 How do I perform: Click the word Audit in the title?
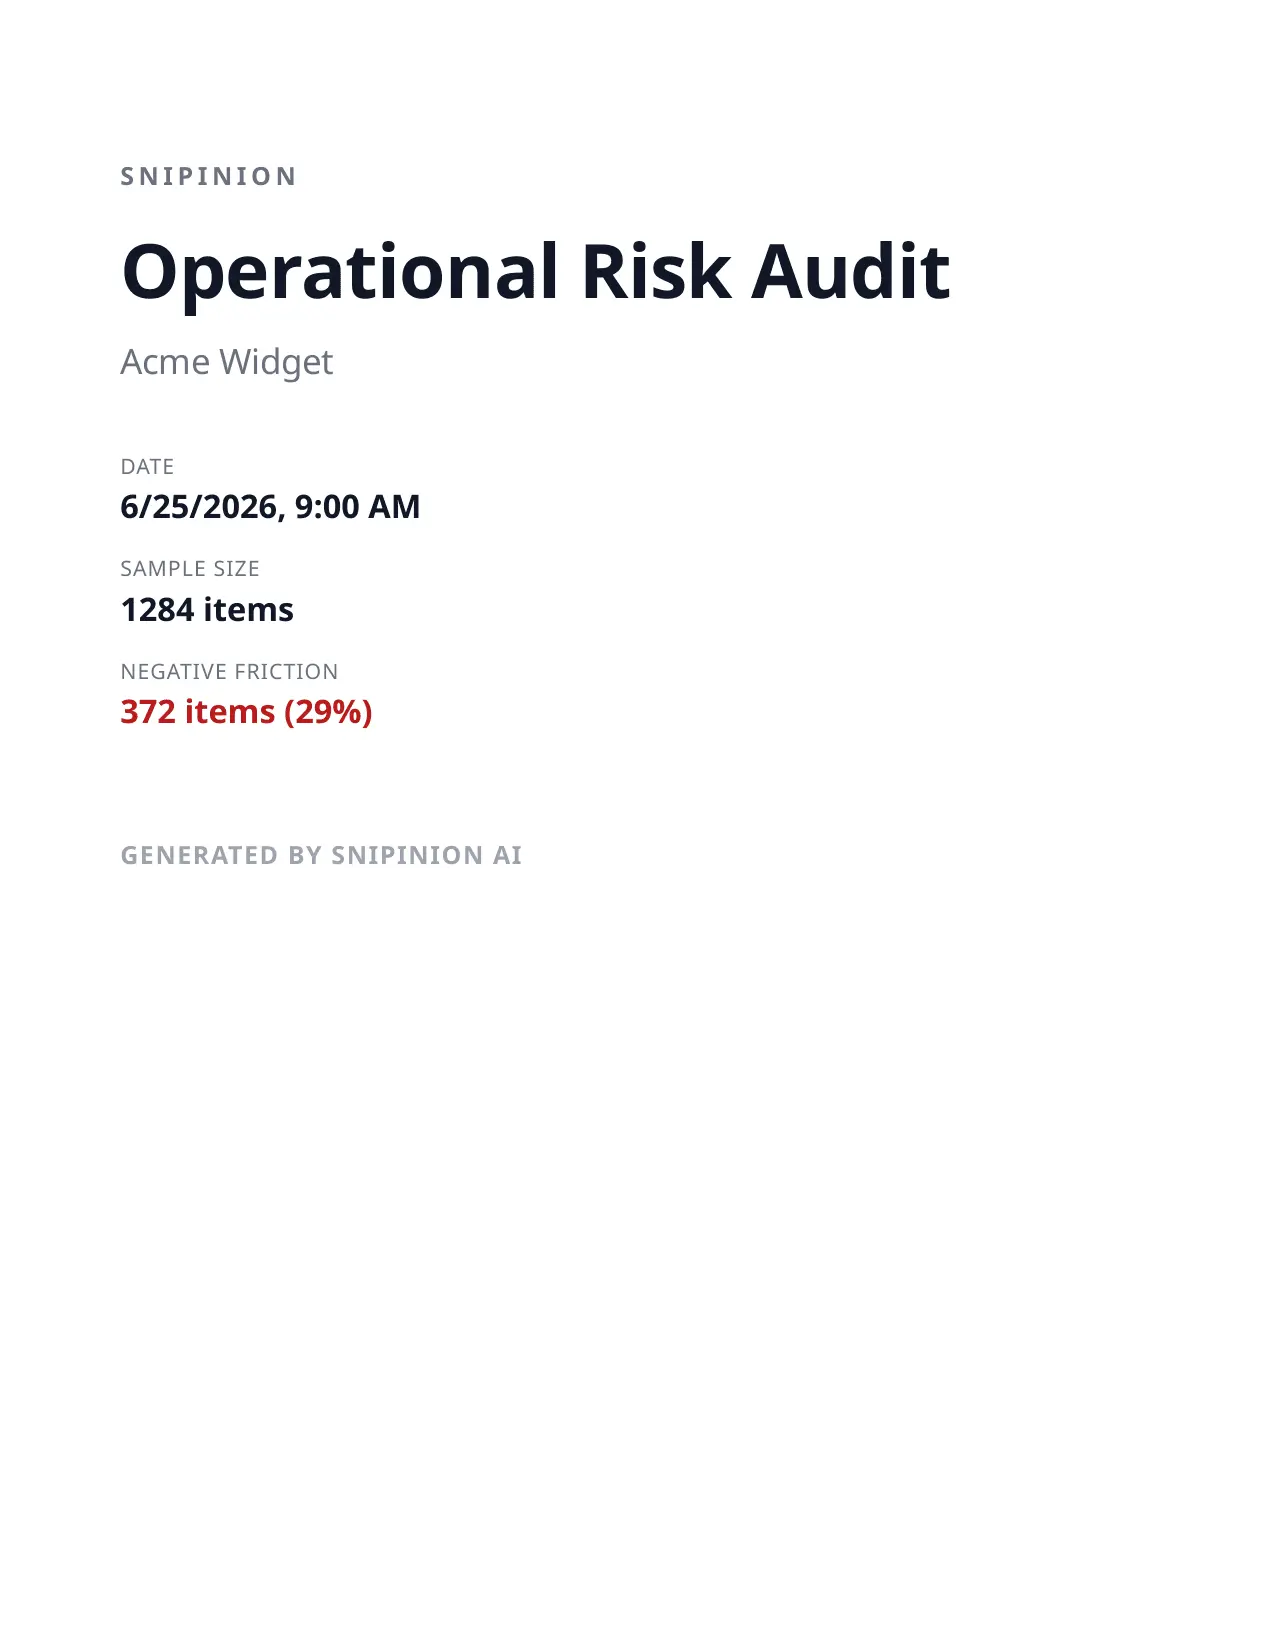click(x=850, y=271)
